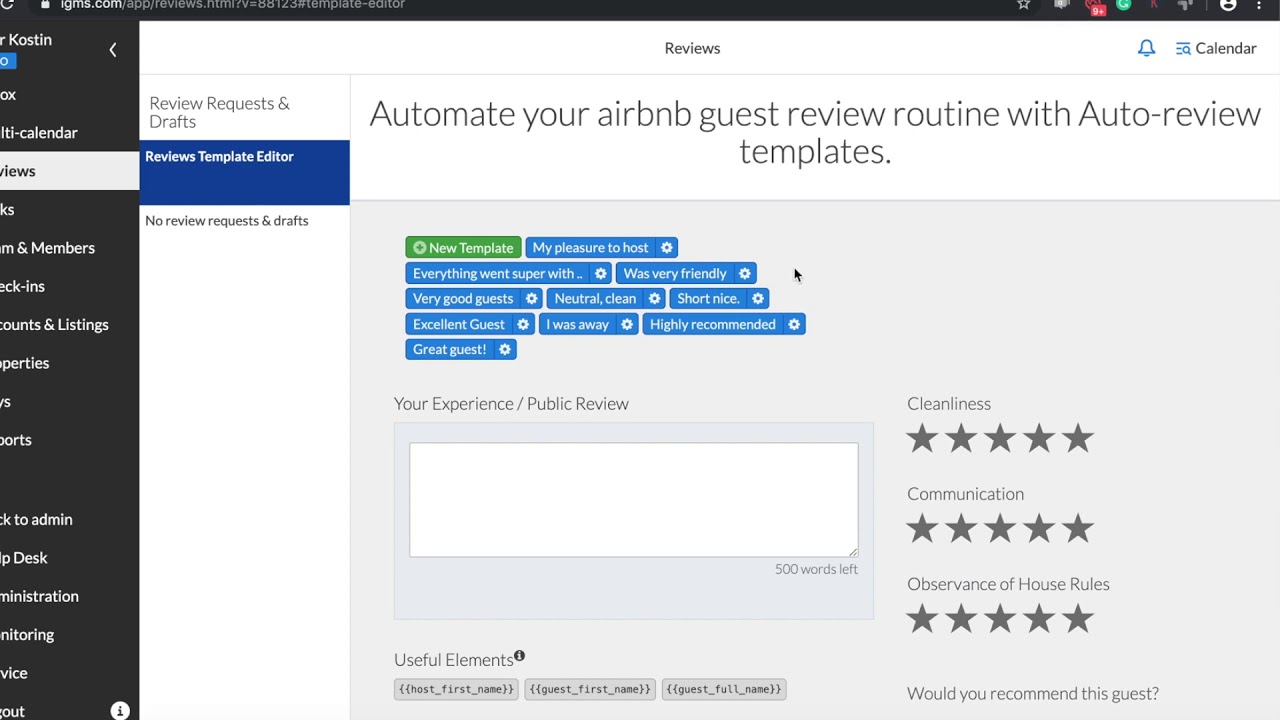
Task: Create a New Template
Action: pos(463,248)
